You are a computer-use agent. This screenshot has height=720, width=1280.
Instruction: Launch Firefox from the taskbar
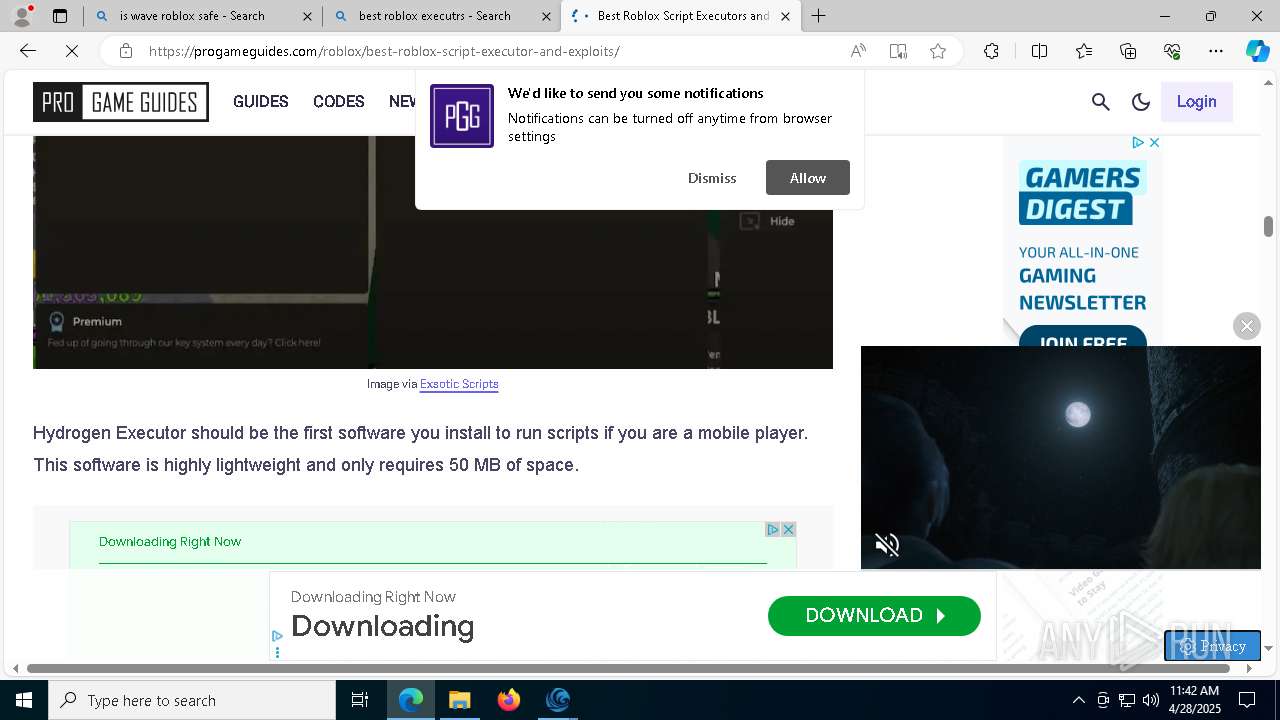(x=508, y=700)
